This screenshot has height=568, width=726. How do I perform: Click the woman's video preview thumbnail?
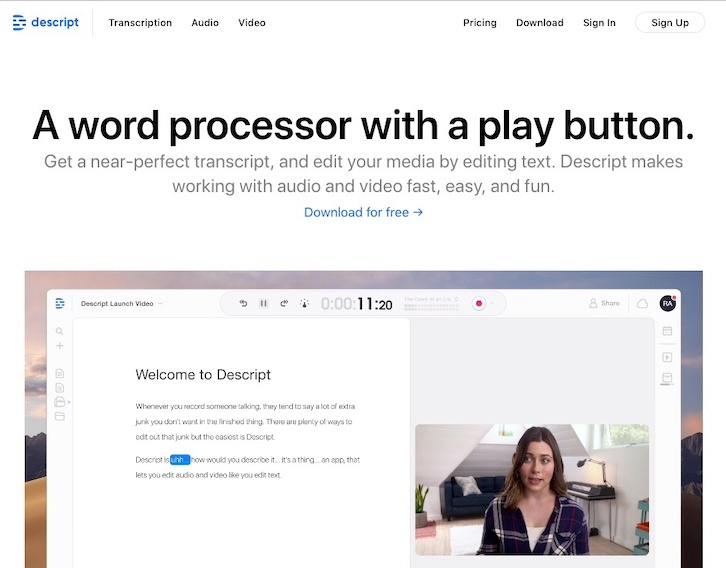pyautogui.click(x=532, y=490)
